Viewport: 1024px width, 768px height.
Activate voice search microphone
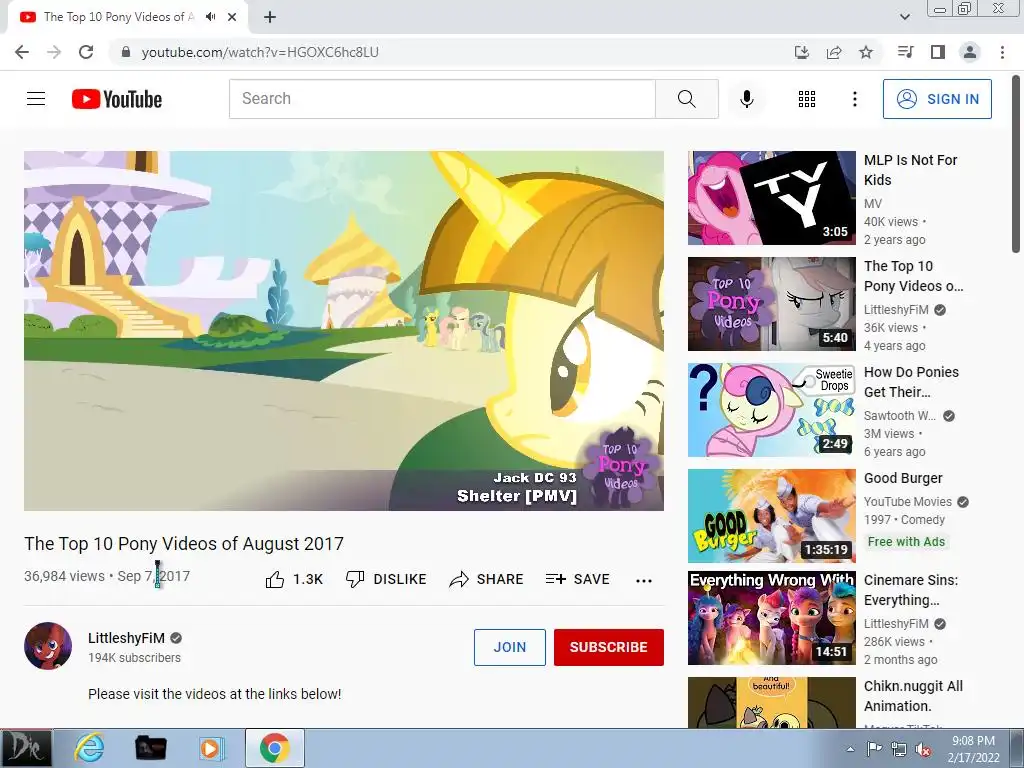tap(746, 99)
